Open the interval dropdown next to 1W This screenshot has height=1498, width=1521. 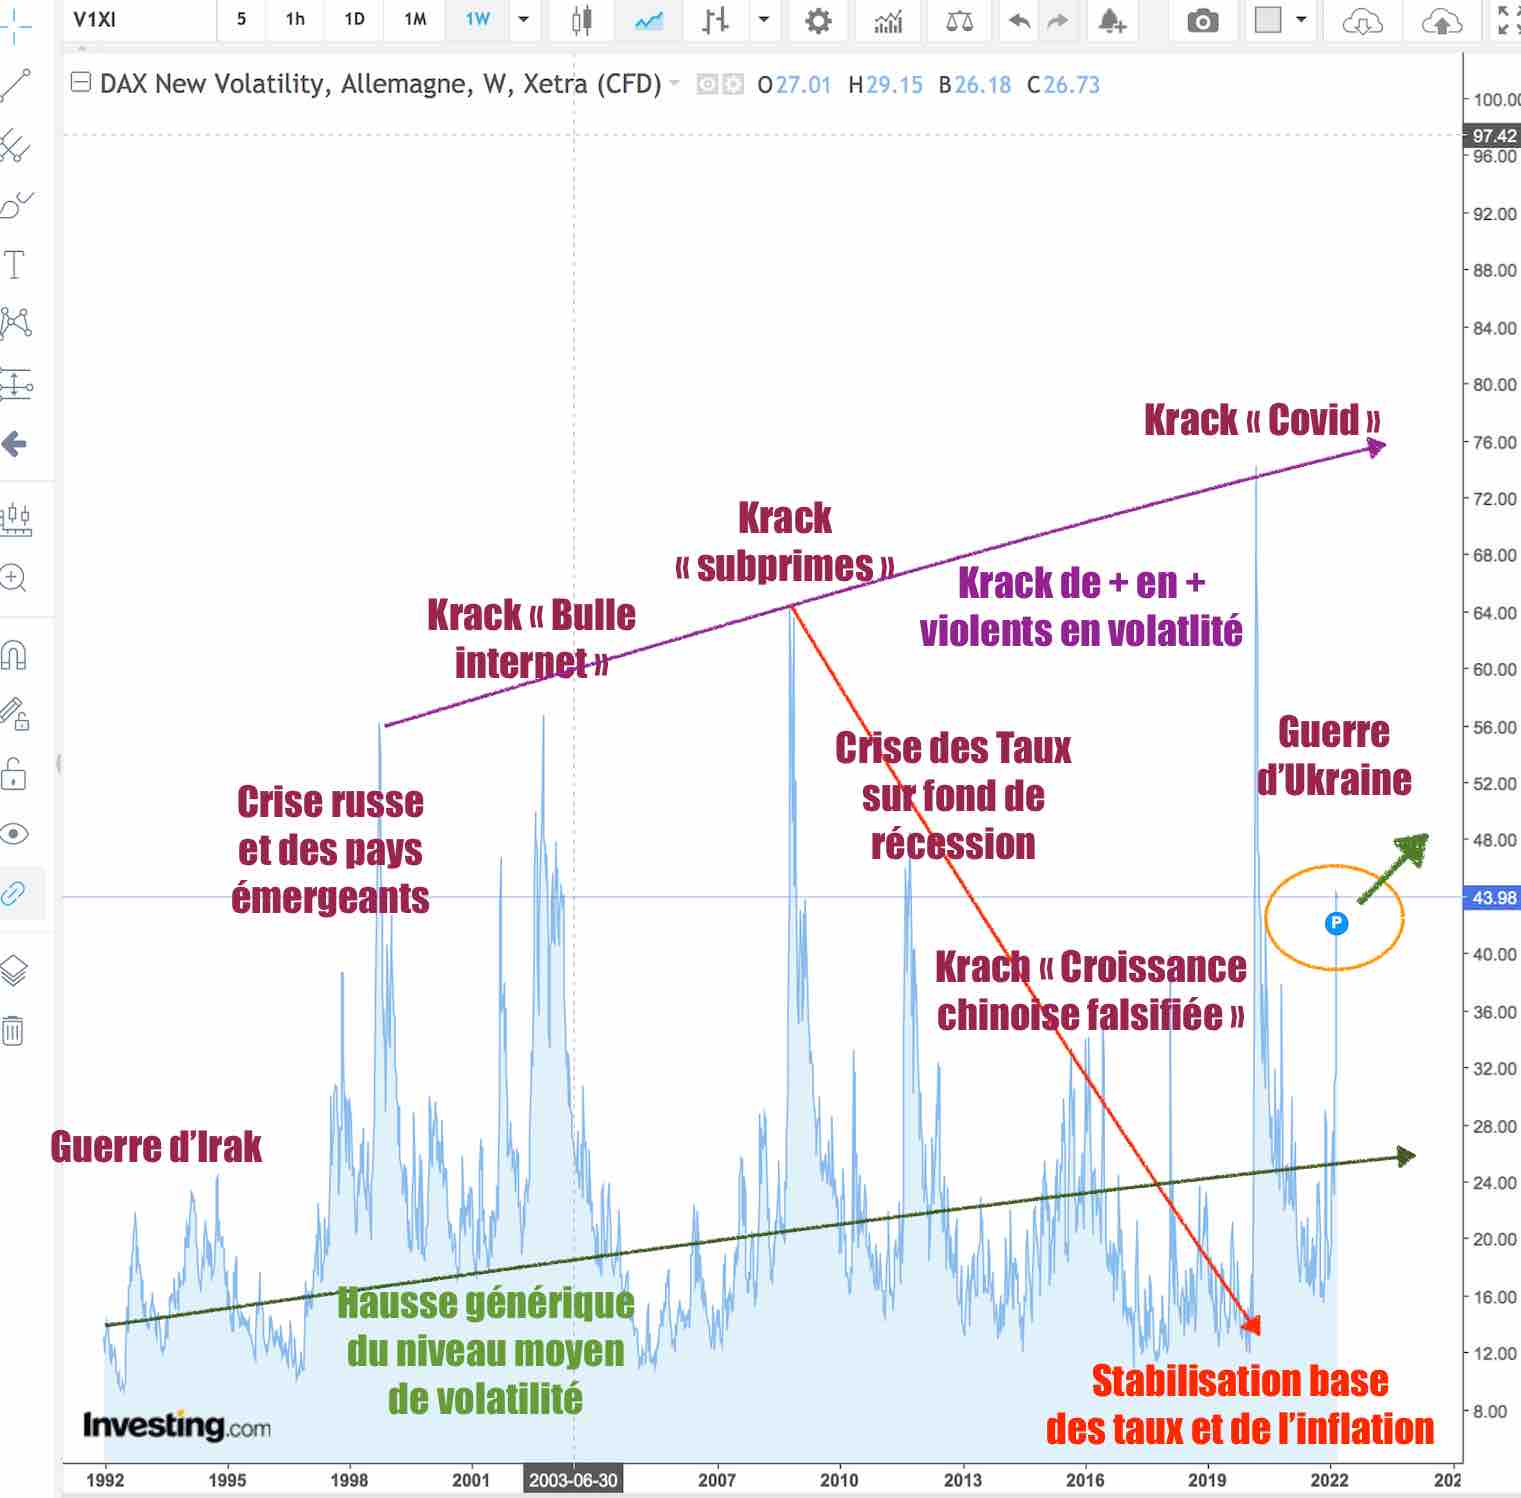[x=523, y=20]
